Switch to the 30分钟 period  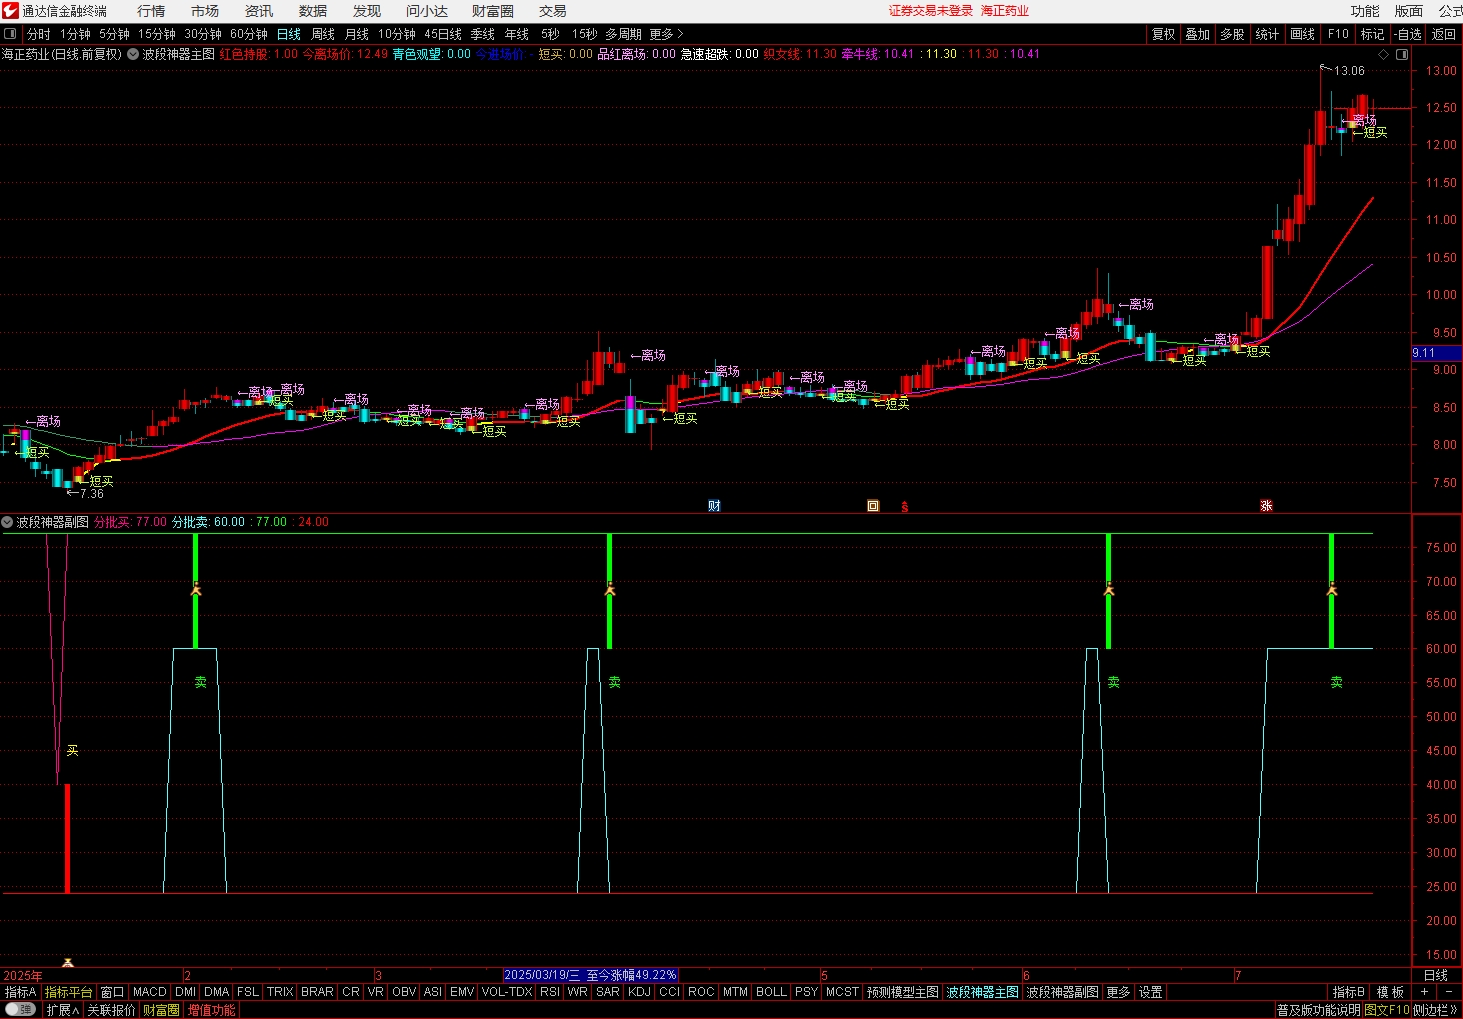203,34
